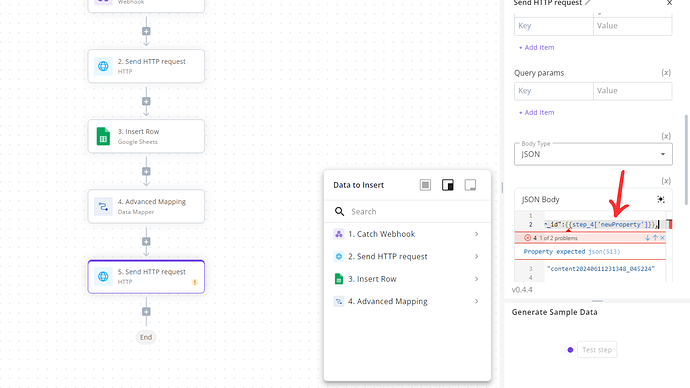
Task: Toggle dynamic value for JSON Body
Action: point(666,181)
